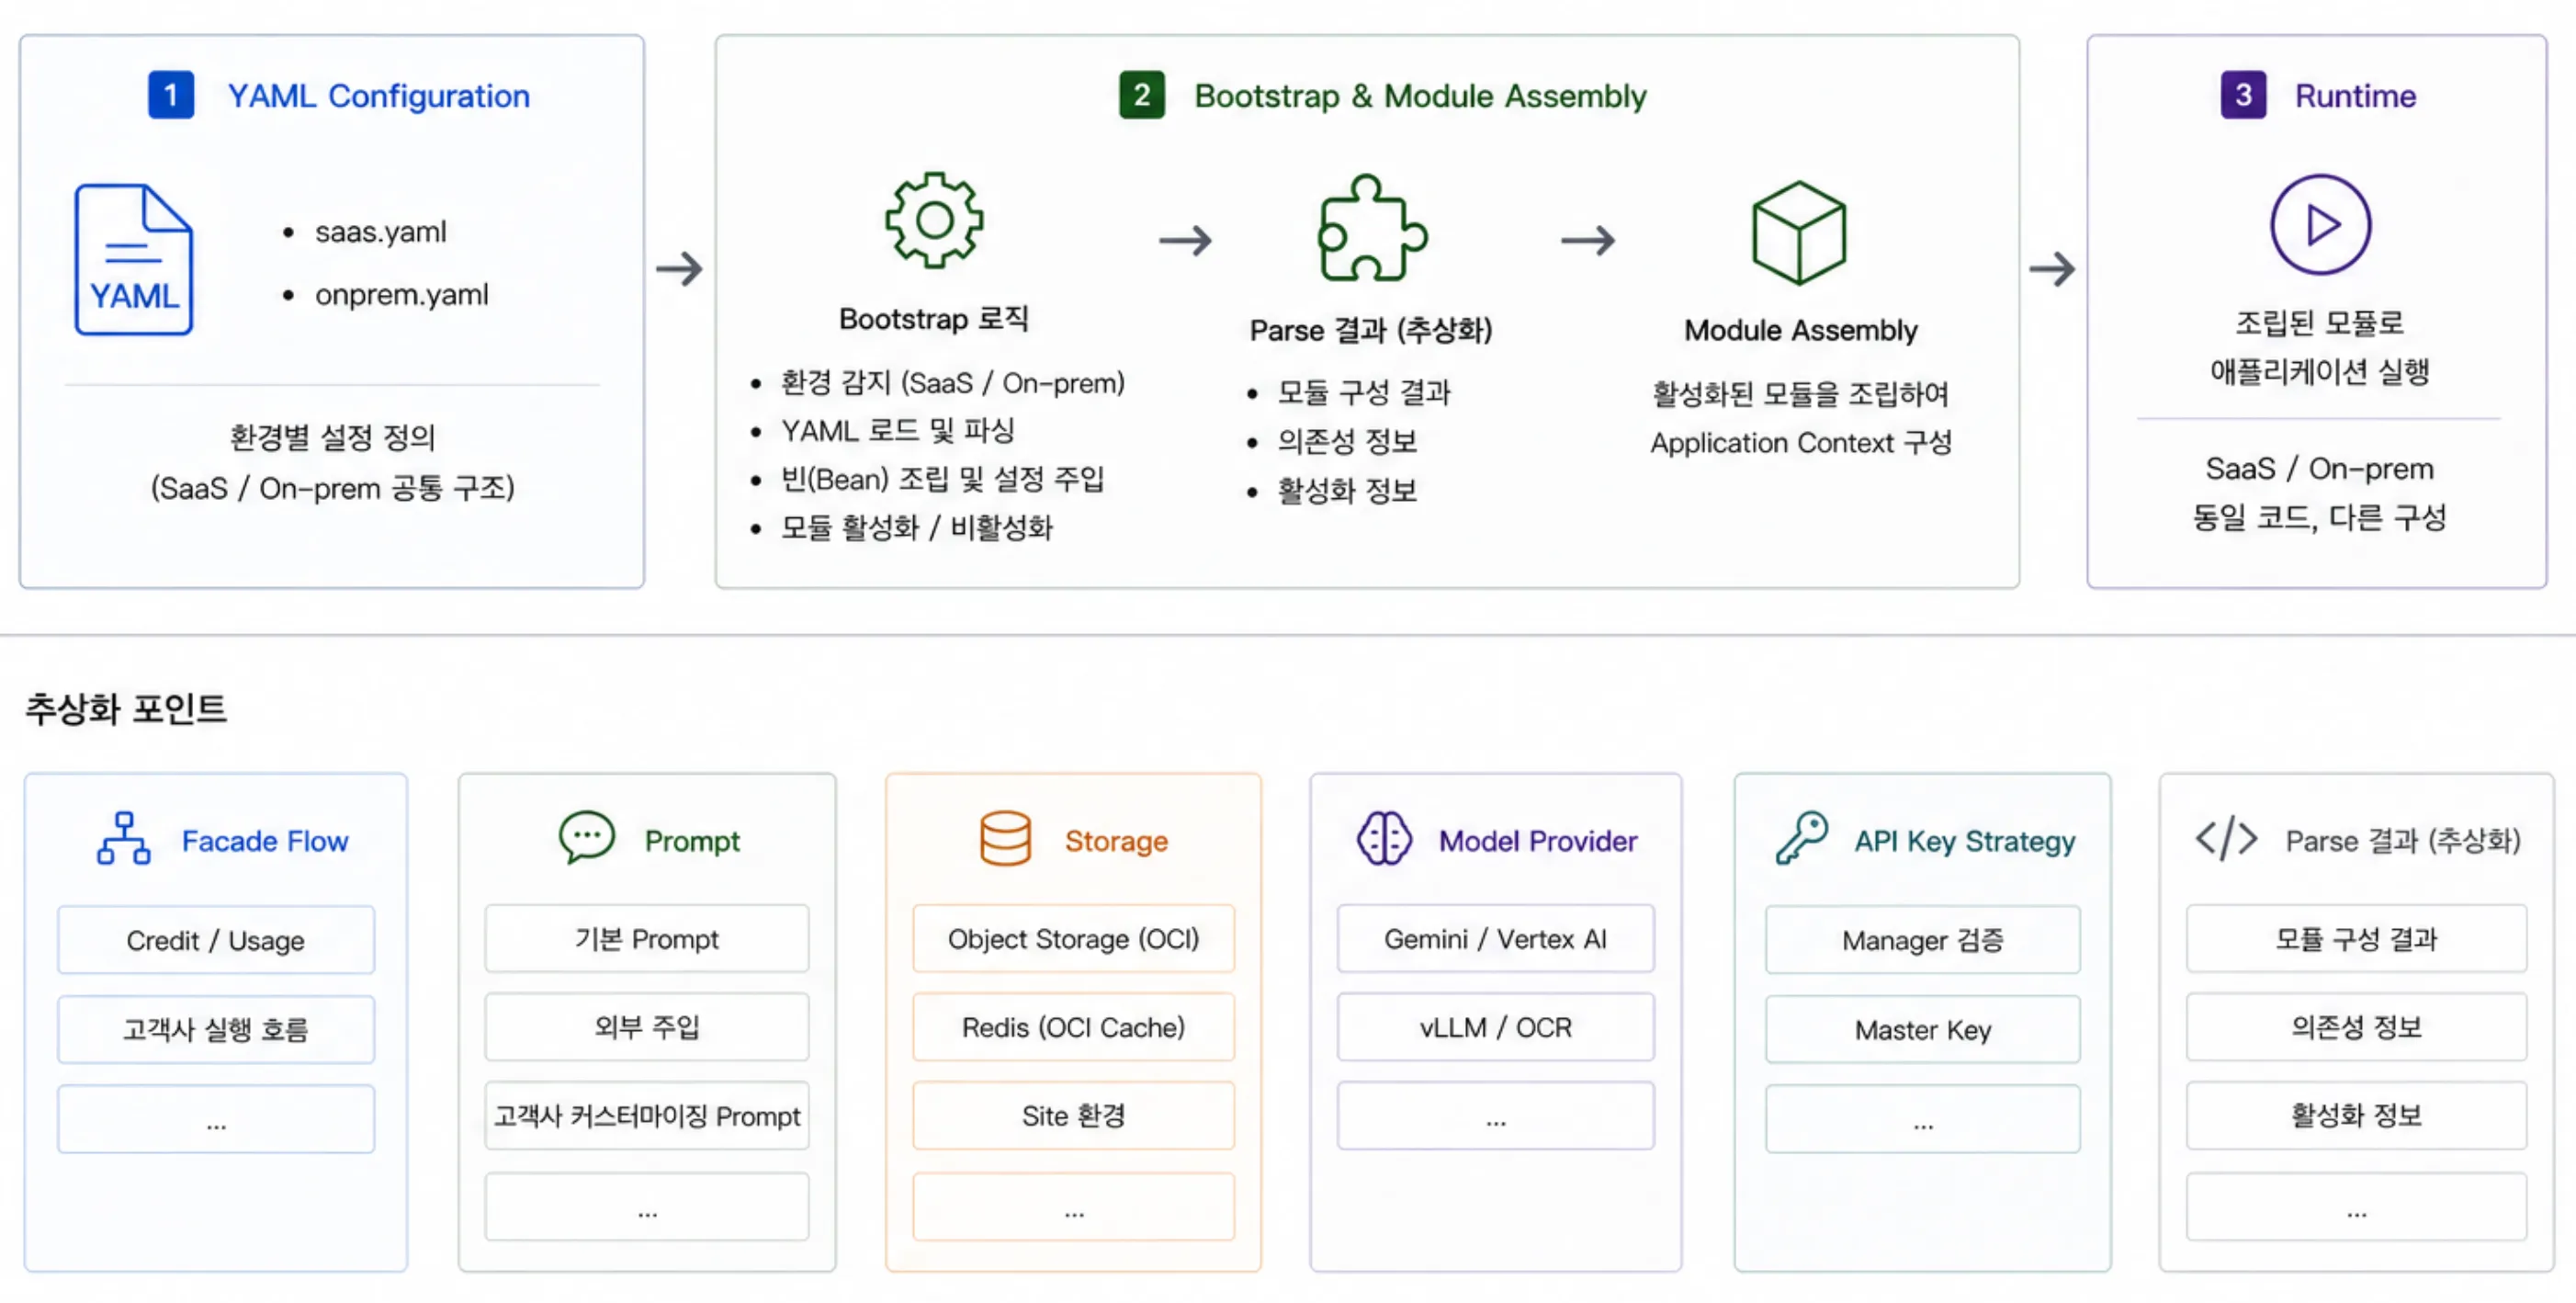Click the onprem.yaml list item
Screen dimensions: 2576x1303
coord(401,295)
